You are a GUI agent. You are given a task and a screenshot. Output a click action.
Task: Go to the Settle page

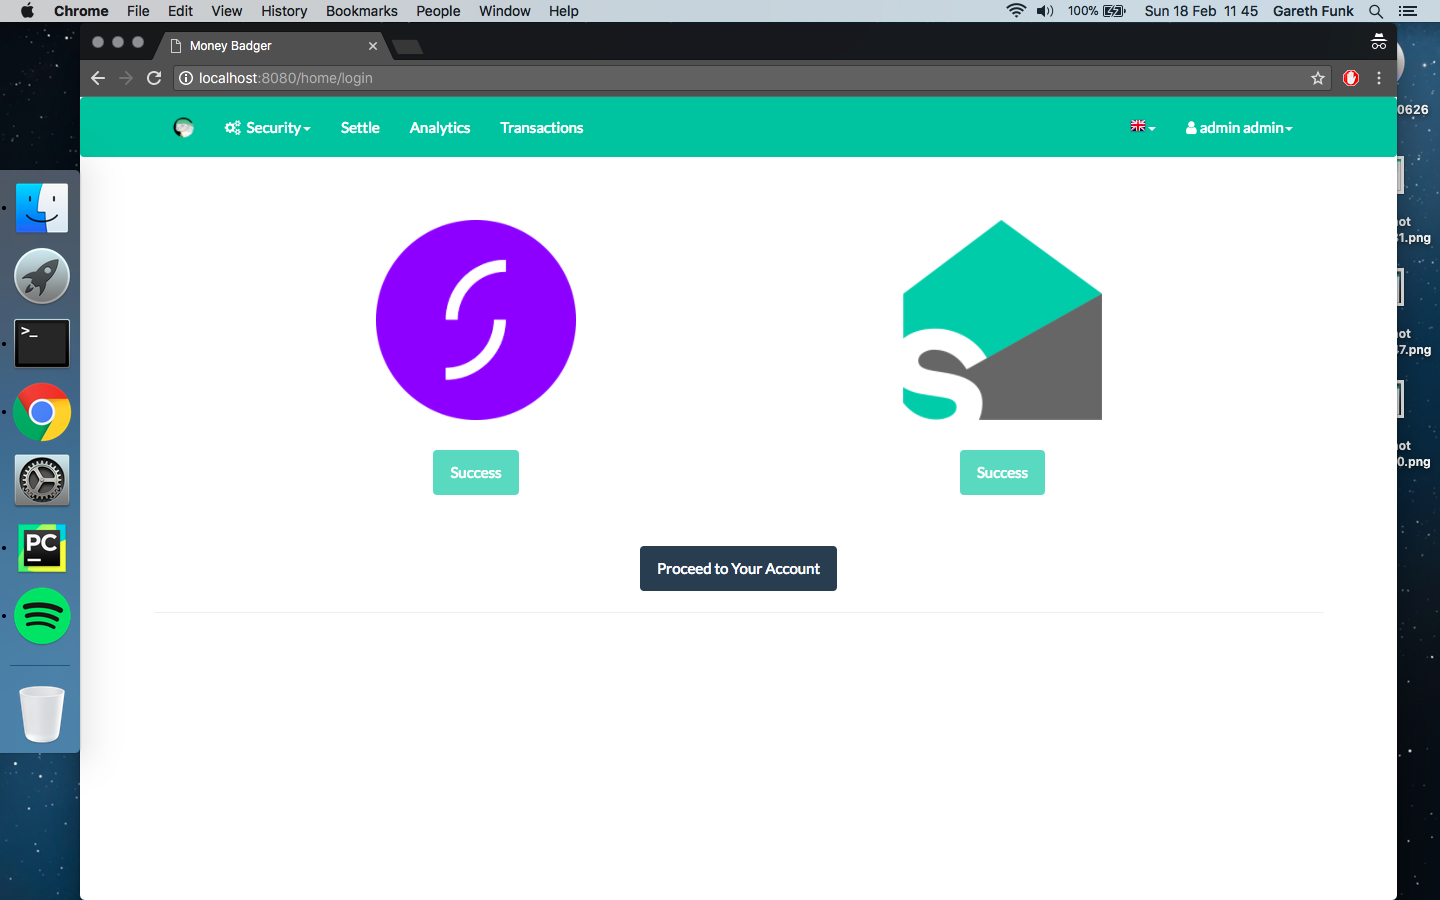(x=360, y=128)
